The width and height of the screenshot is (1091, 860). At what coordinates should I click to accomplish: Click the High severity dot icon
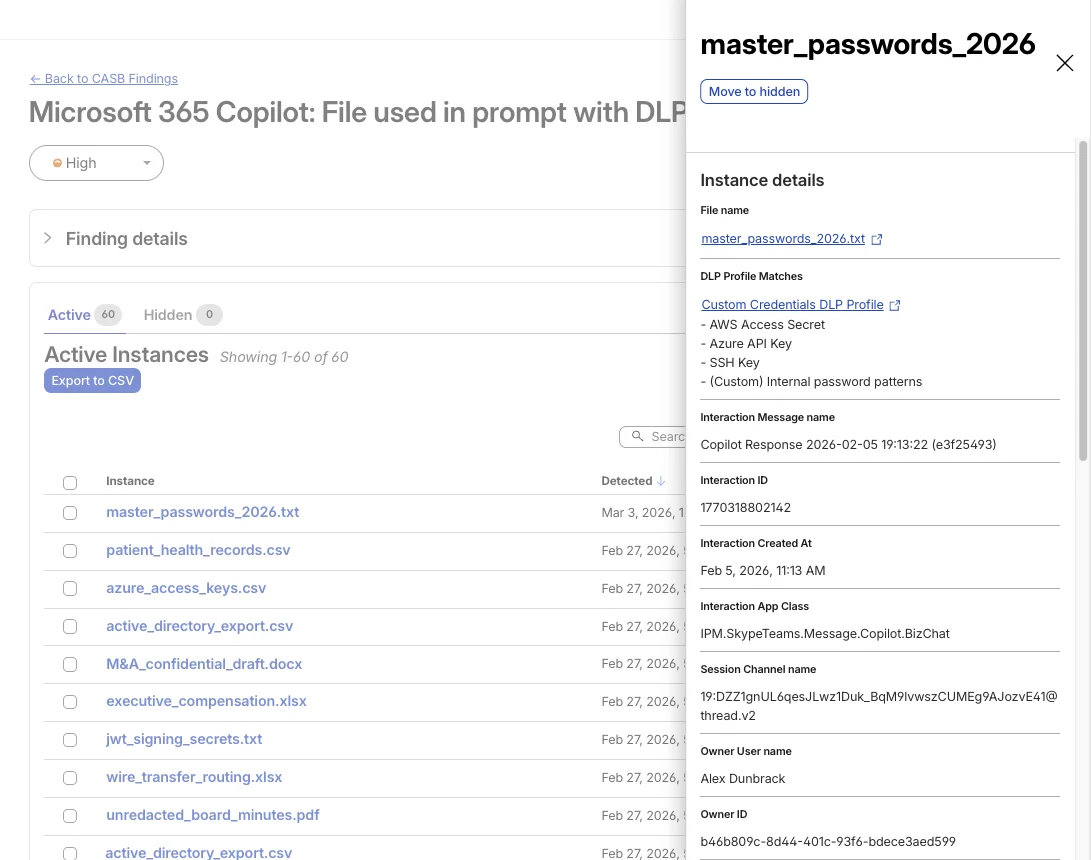tap(58, 162)
